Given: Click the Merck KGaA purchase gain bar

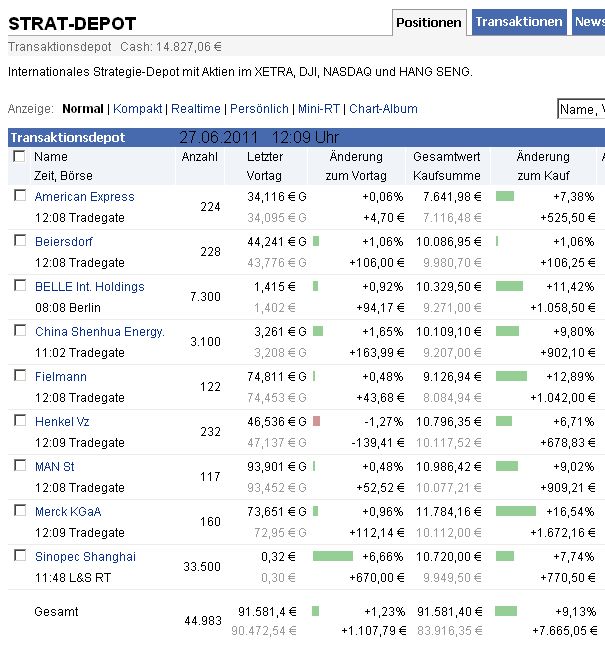Looking at the screenshot, I should point(516,511).
